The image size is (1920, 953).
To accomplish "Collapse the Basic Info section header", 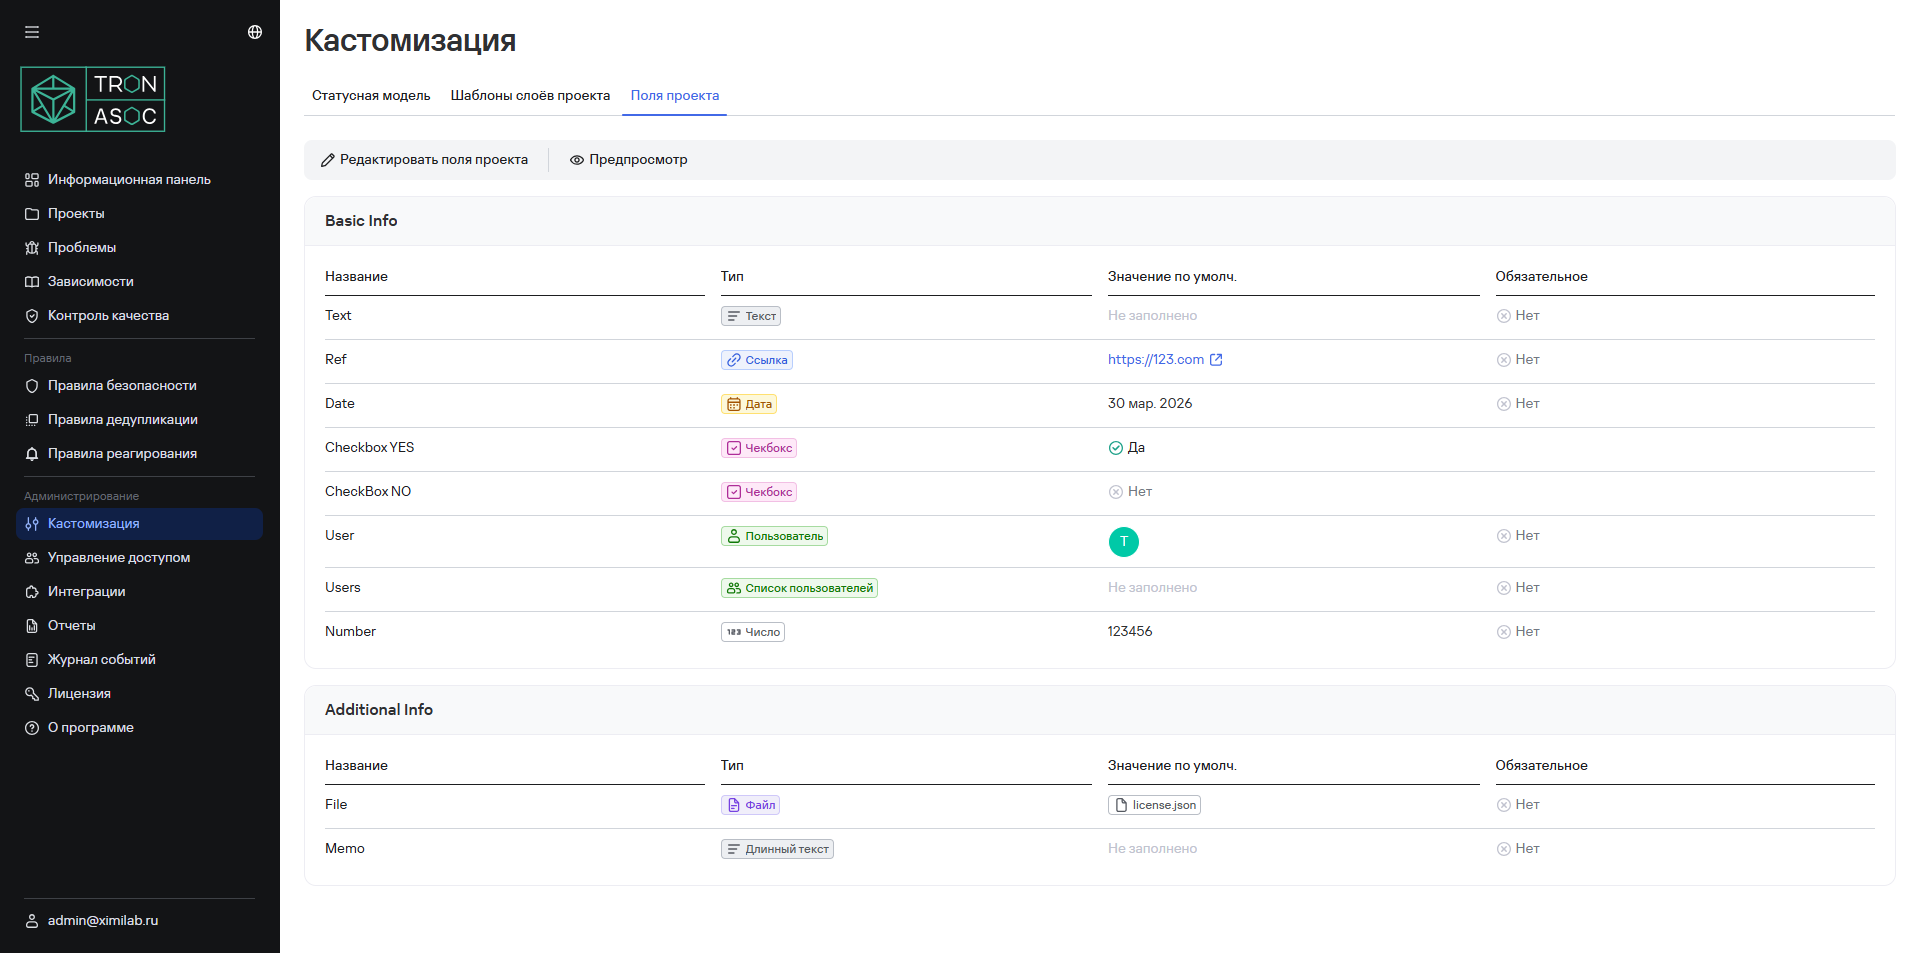I will point(361,221).
